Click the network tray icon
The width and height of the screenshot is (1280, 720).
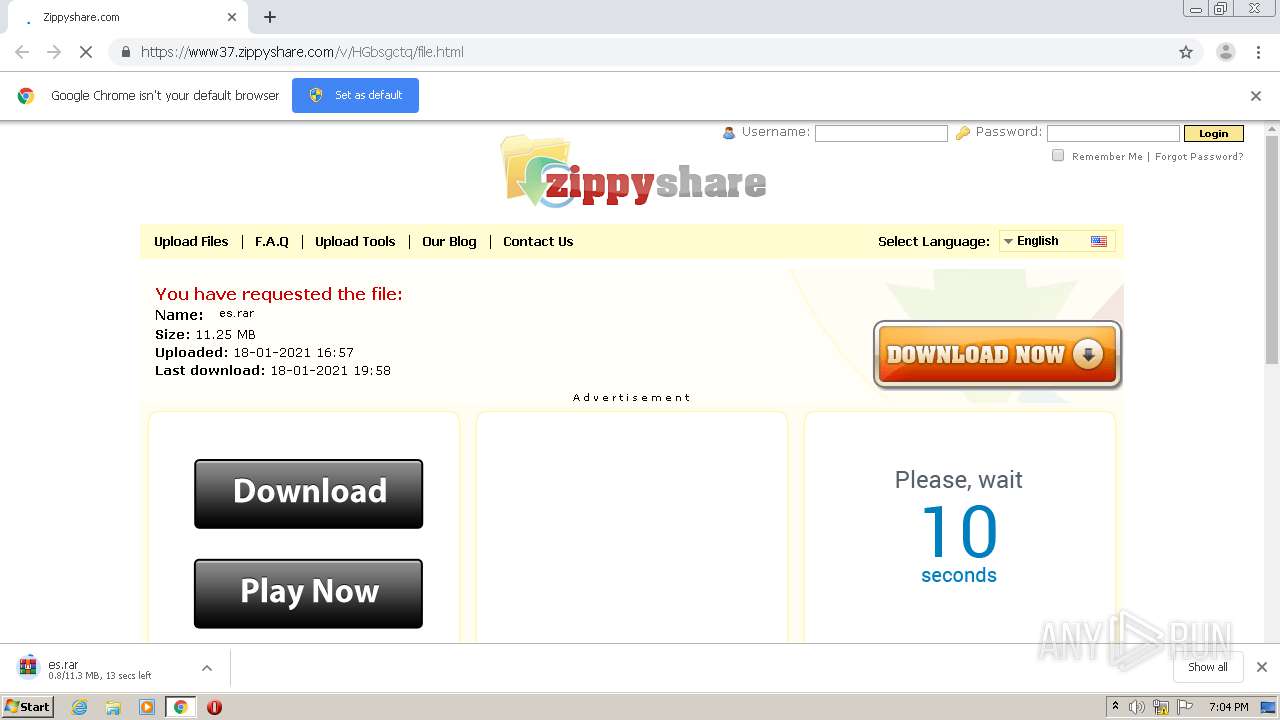(x=1161, y=707)
